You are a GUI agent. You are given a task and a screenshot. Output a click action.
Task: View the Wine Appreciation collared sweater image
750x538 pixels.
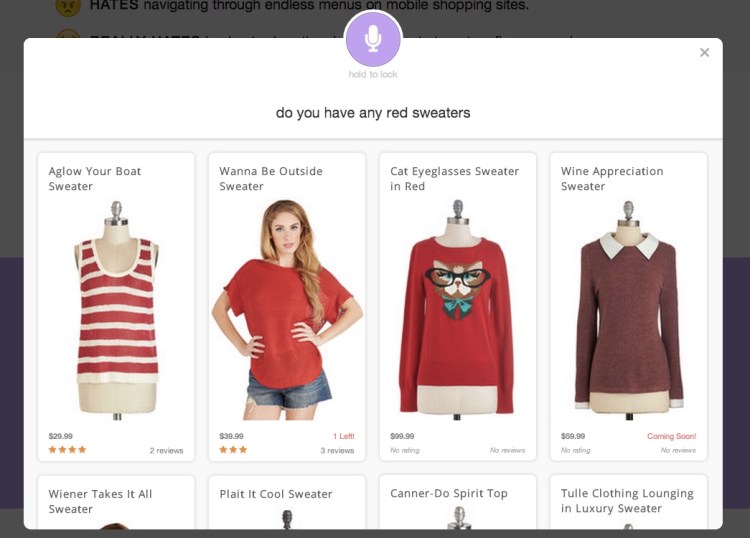(629, 310)
